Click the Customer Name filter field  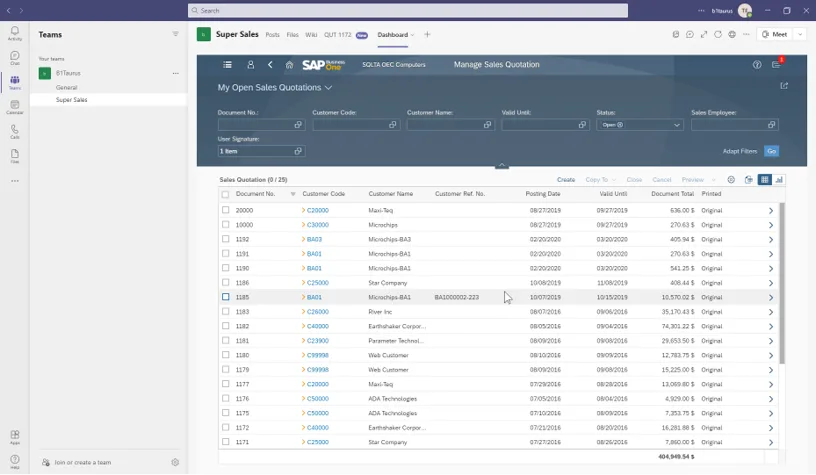pyautogui.click(x=451, y=125)
